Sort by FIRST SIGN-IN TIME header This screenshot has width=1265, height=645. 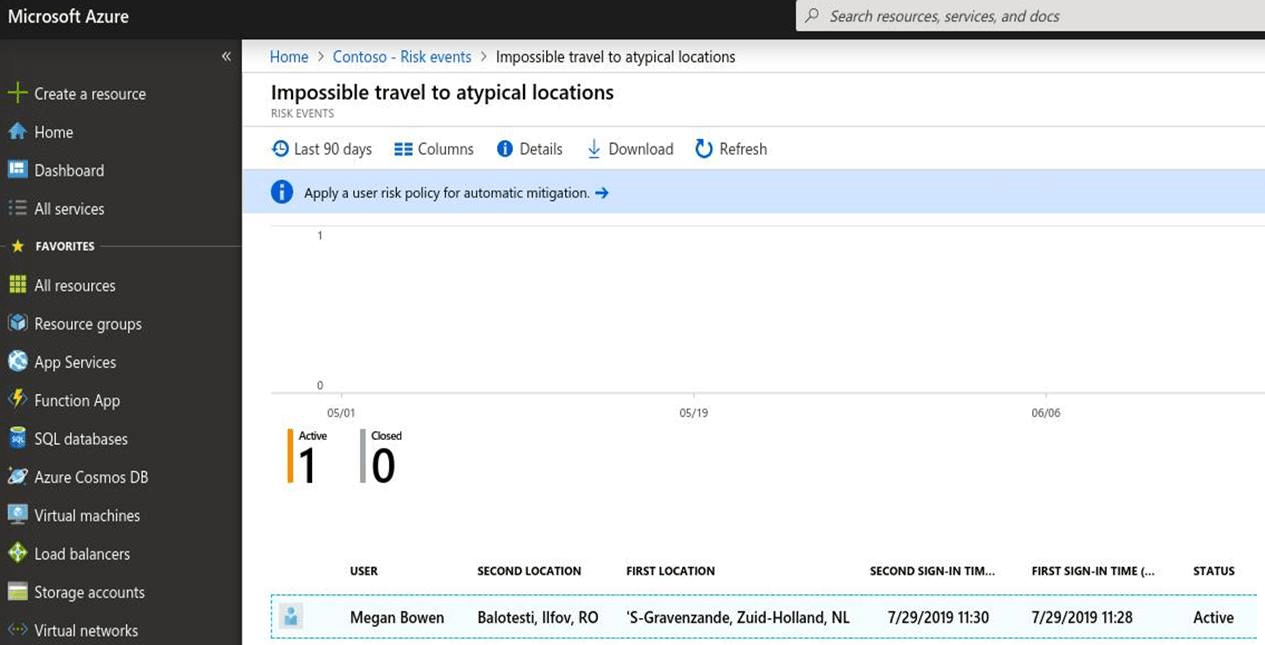click(1093, 571)
